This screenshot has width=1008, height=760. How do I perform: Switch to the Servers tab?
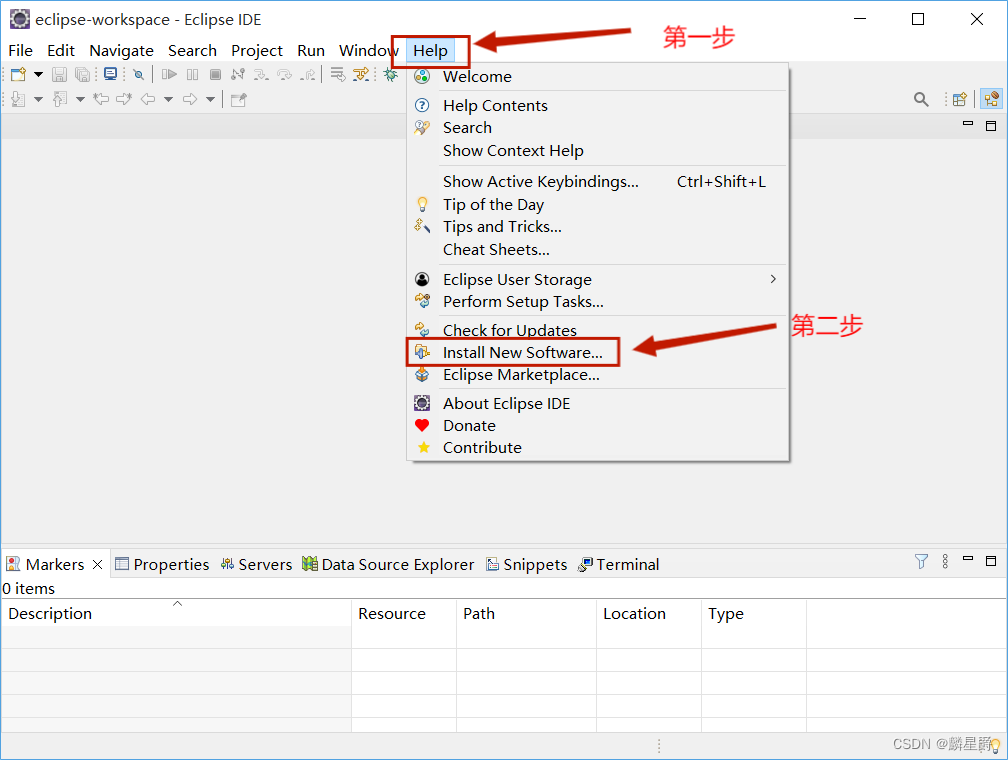pyautogui.click(x=256, y=565)
